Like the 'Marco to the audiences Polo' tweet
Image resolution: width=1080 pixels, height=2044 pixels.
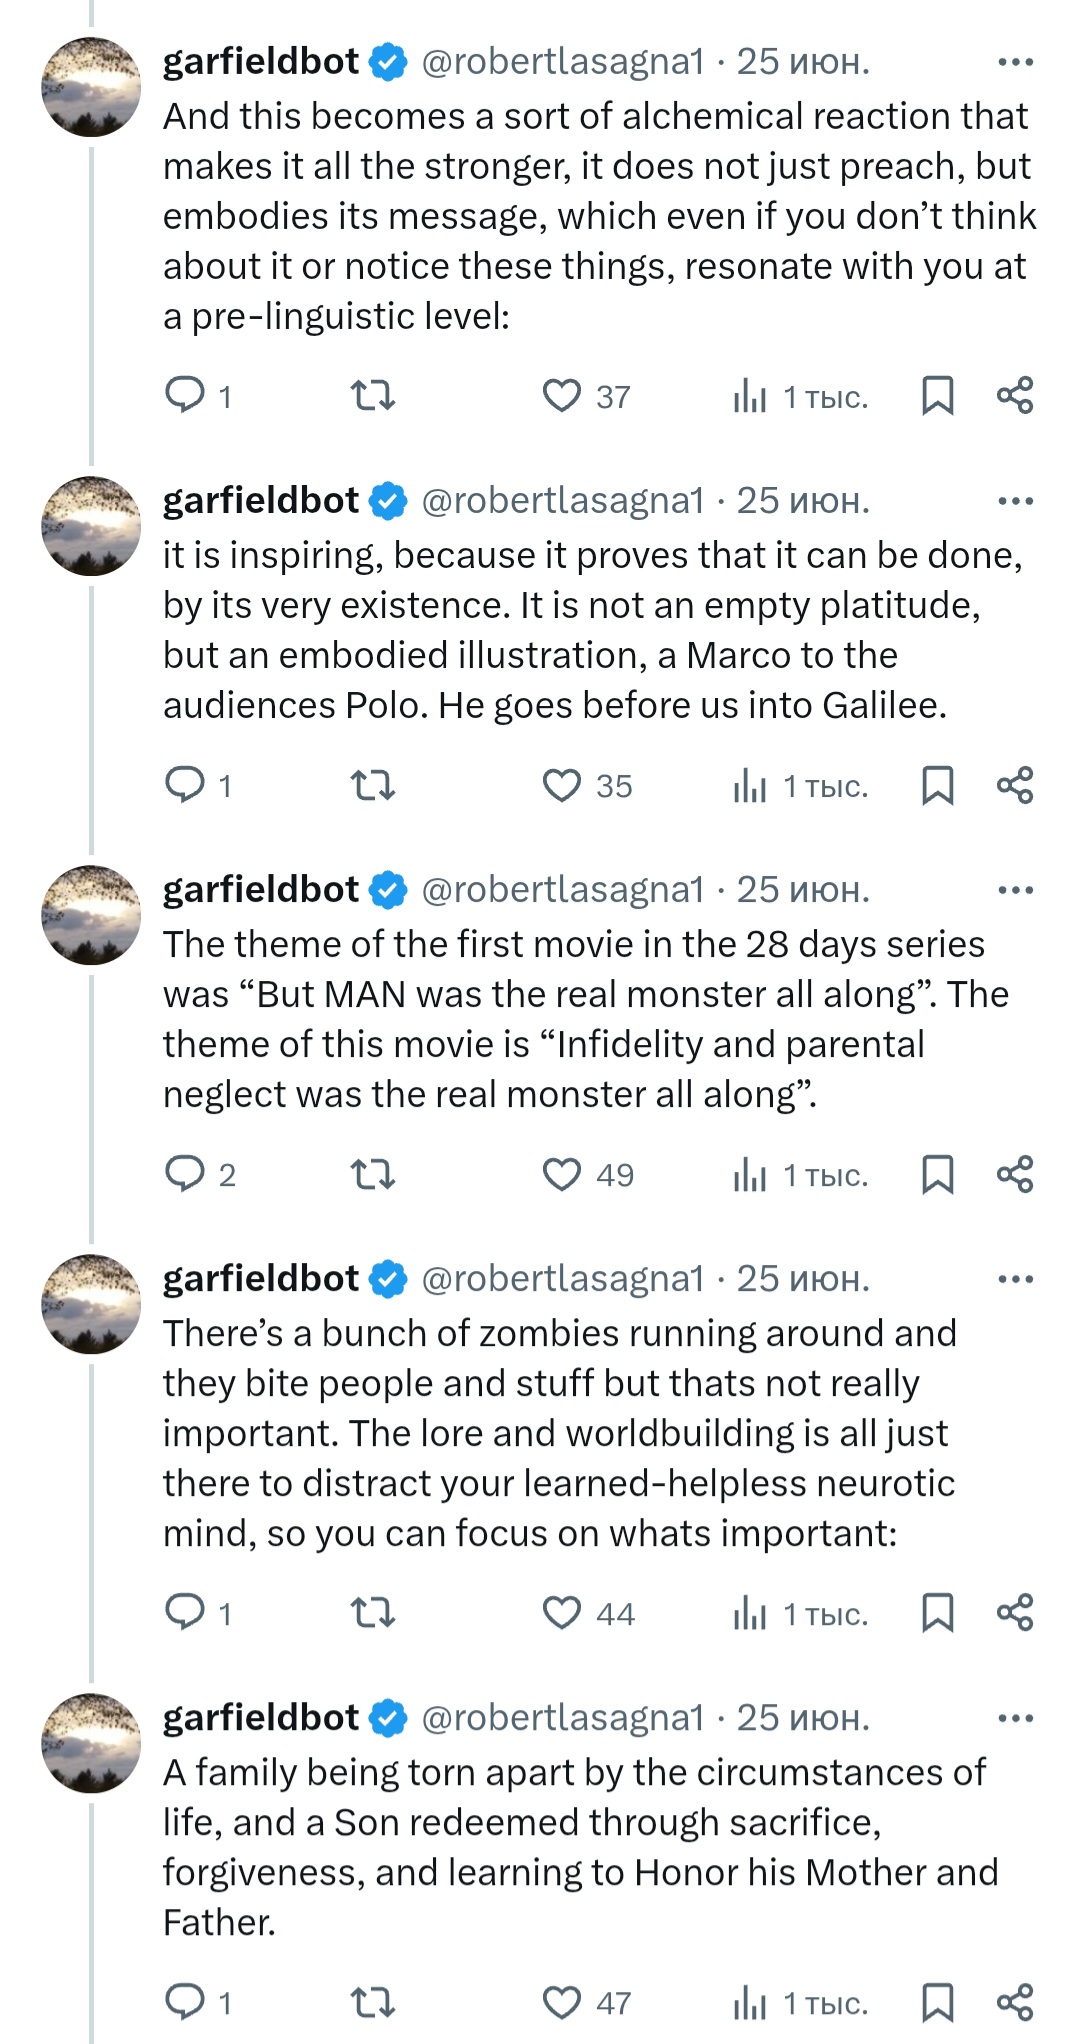[x=562, y=785]
